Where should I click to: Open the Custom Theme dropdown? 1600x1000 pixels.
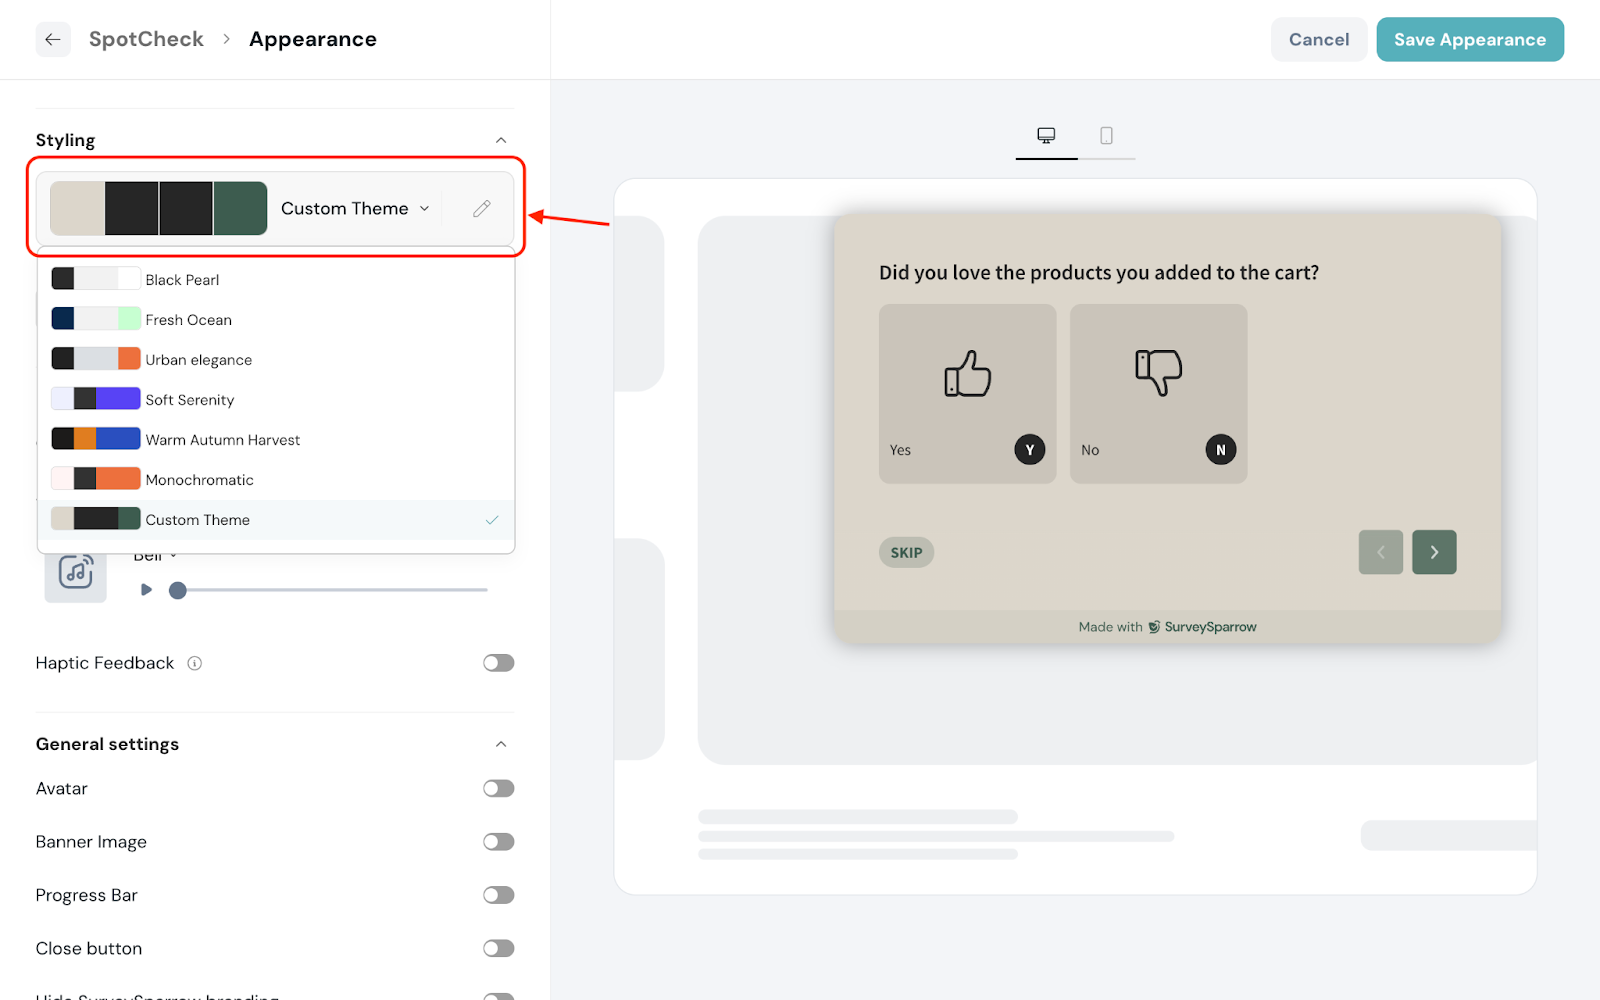[x=355, y=208]
